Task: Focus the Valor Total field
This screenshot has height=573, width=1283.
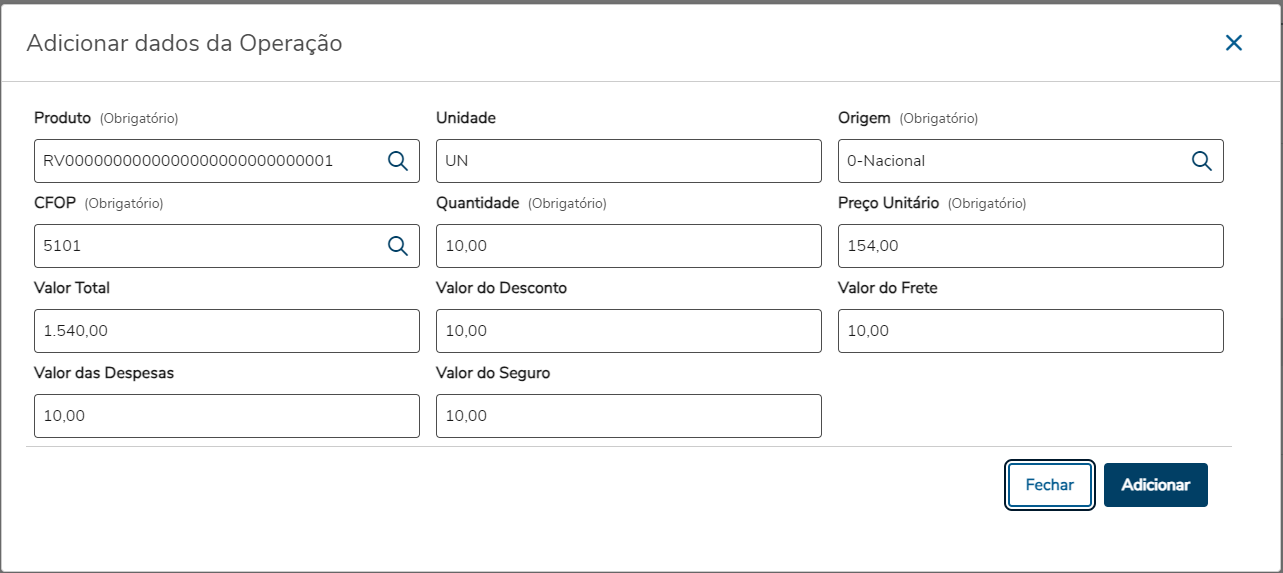Action: (226, 331)
